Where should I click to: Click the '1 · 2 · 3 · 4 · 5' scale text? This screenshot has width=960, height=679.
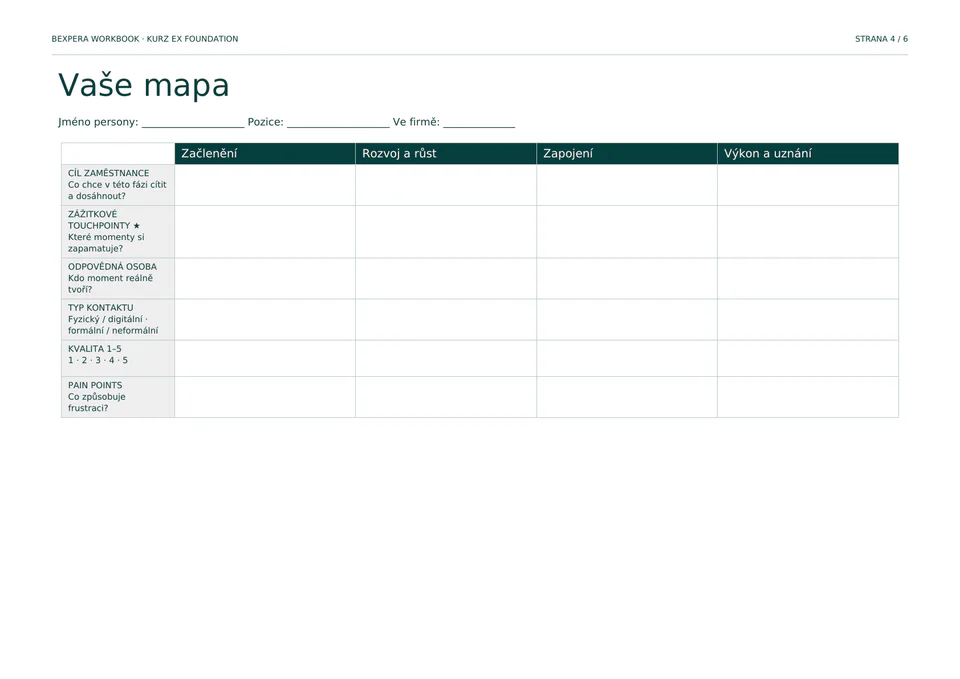click(98, 360)
